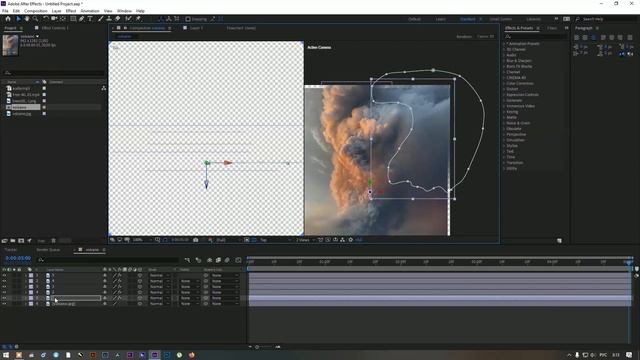Image resolution: width=640 pixels, height=360 pixels.
Task: Click the Search Help field
Action: tap(604, 19)
